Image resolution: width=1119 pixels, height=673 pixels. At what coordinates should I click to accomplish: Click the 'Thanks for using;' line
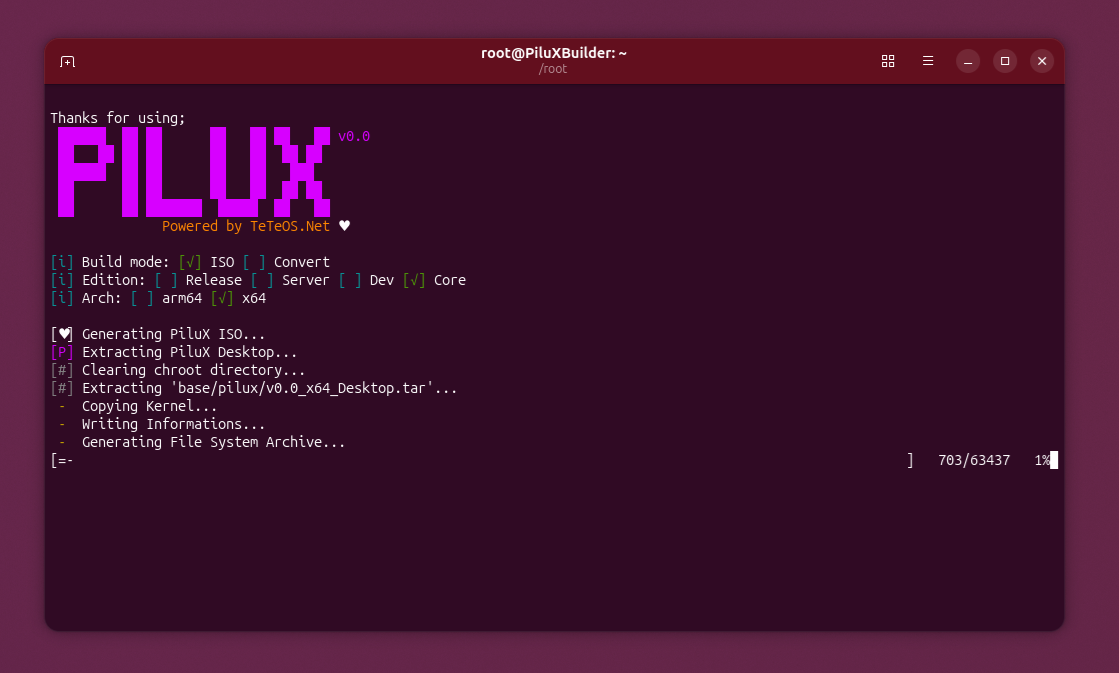point(118,118)
